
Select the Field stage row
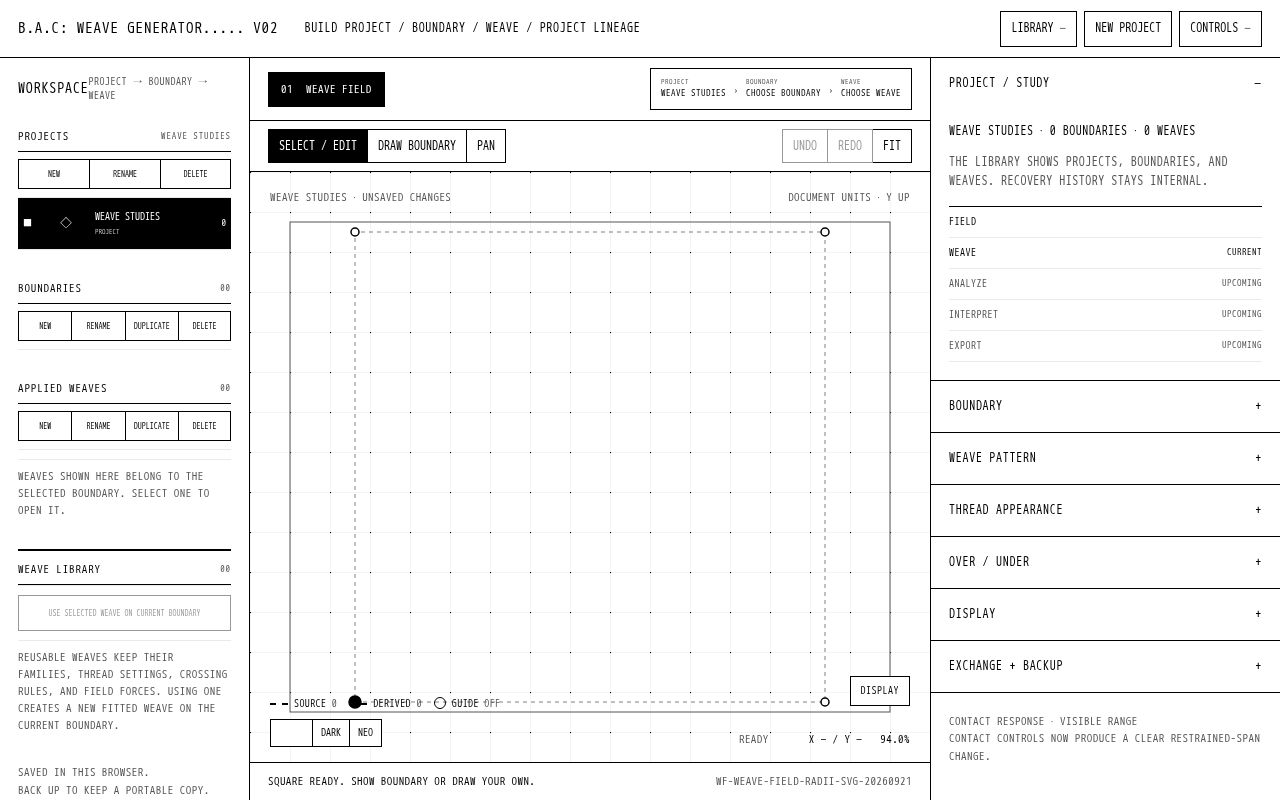(1105, 222)
